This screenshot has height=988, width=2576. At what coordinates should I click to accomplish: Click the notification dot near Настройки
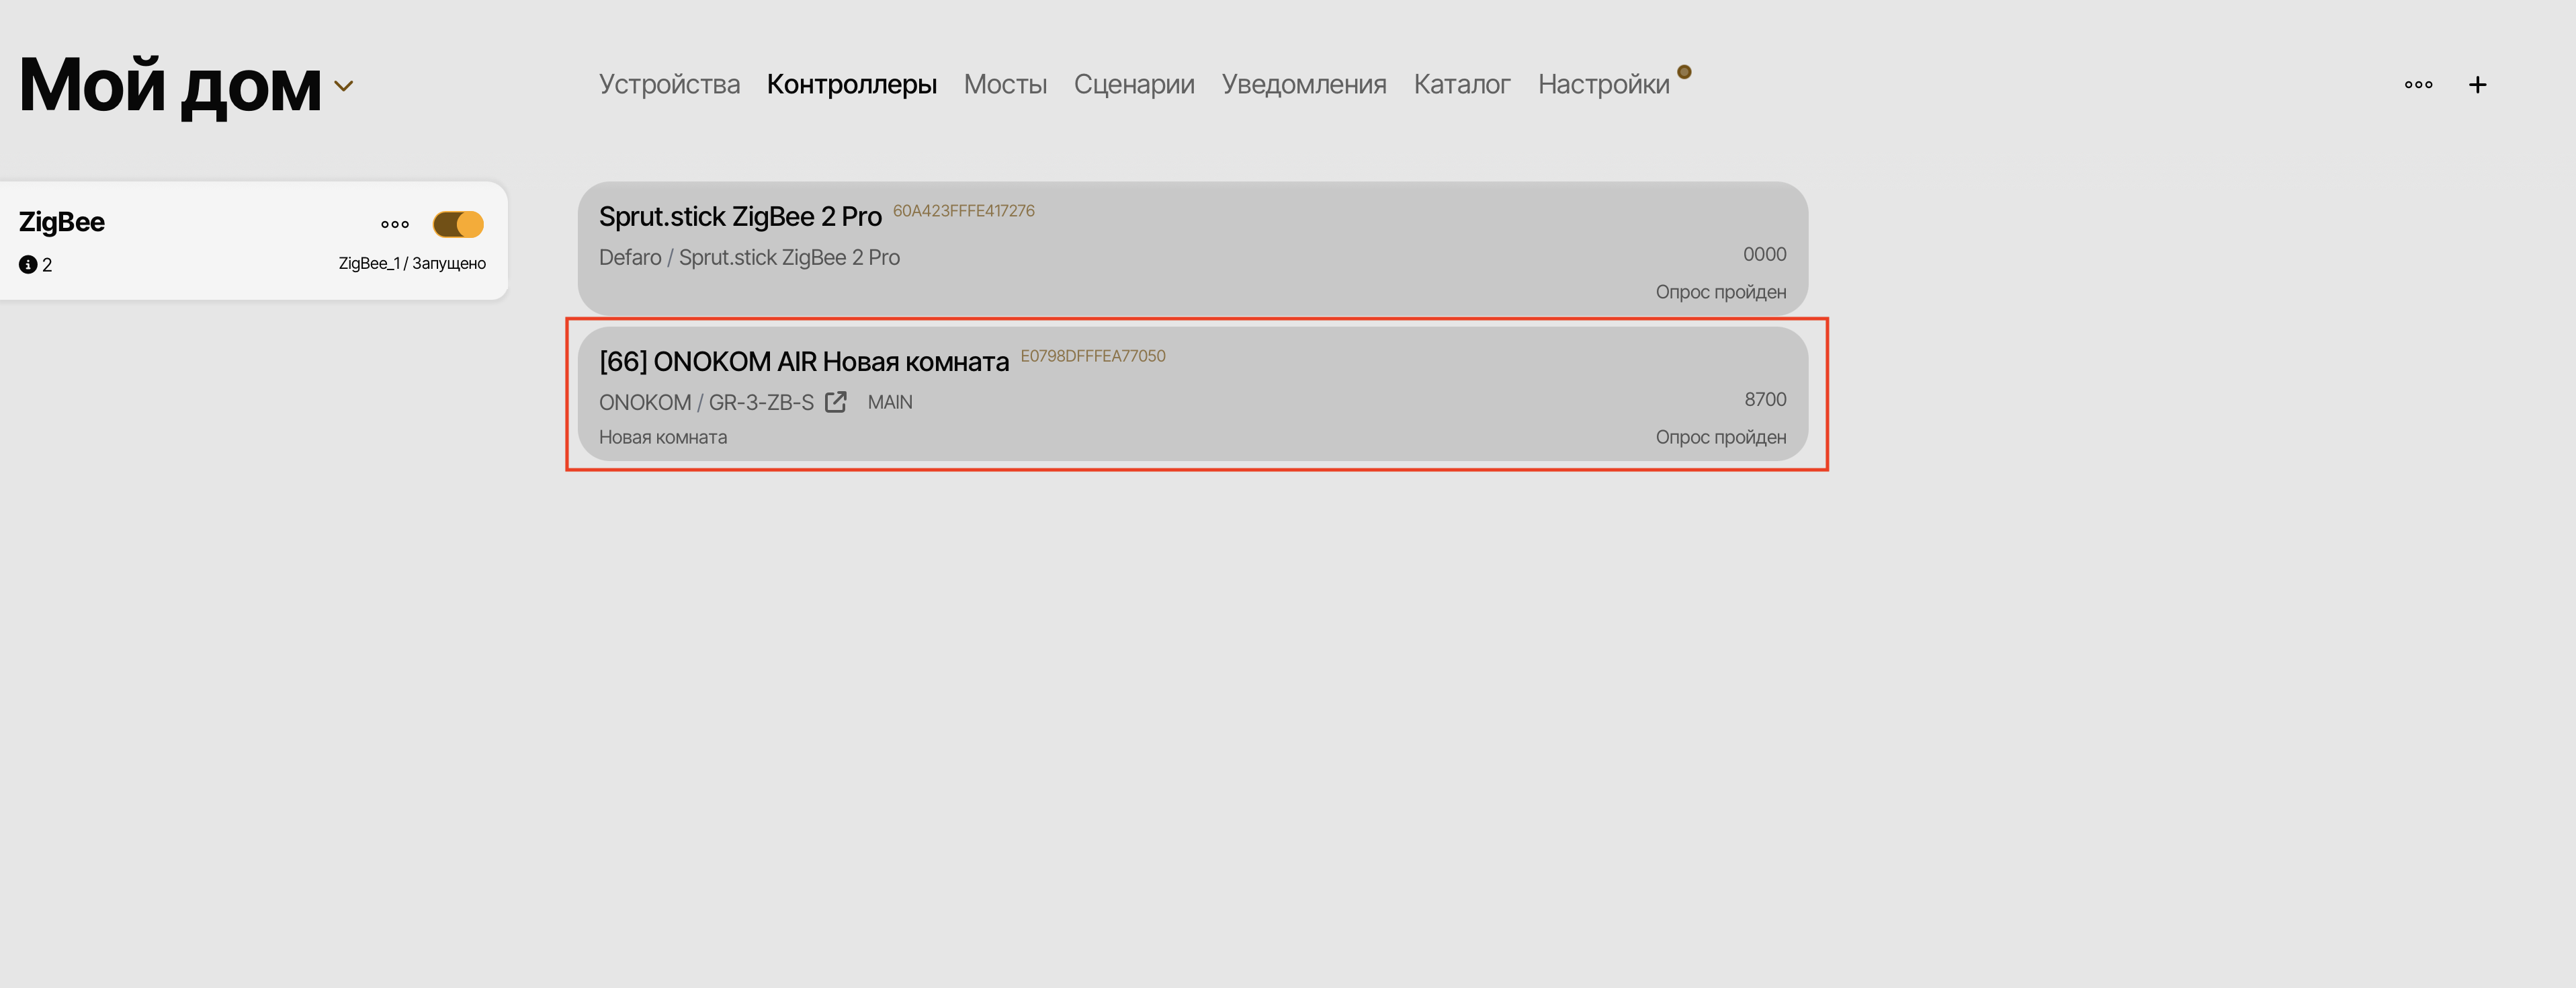(x=1684, y=72)
